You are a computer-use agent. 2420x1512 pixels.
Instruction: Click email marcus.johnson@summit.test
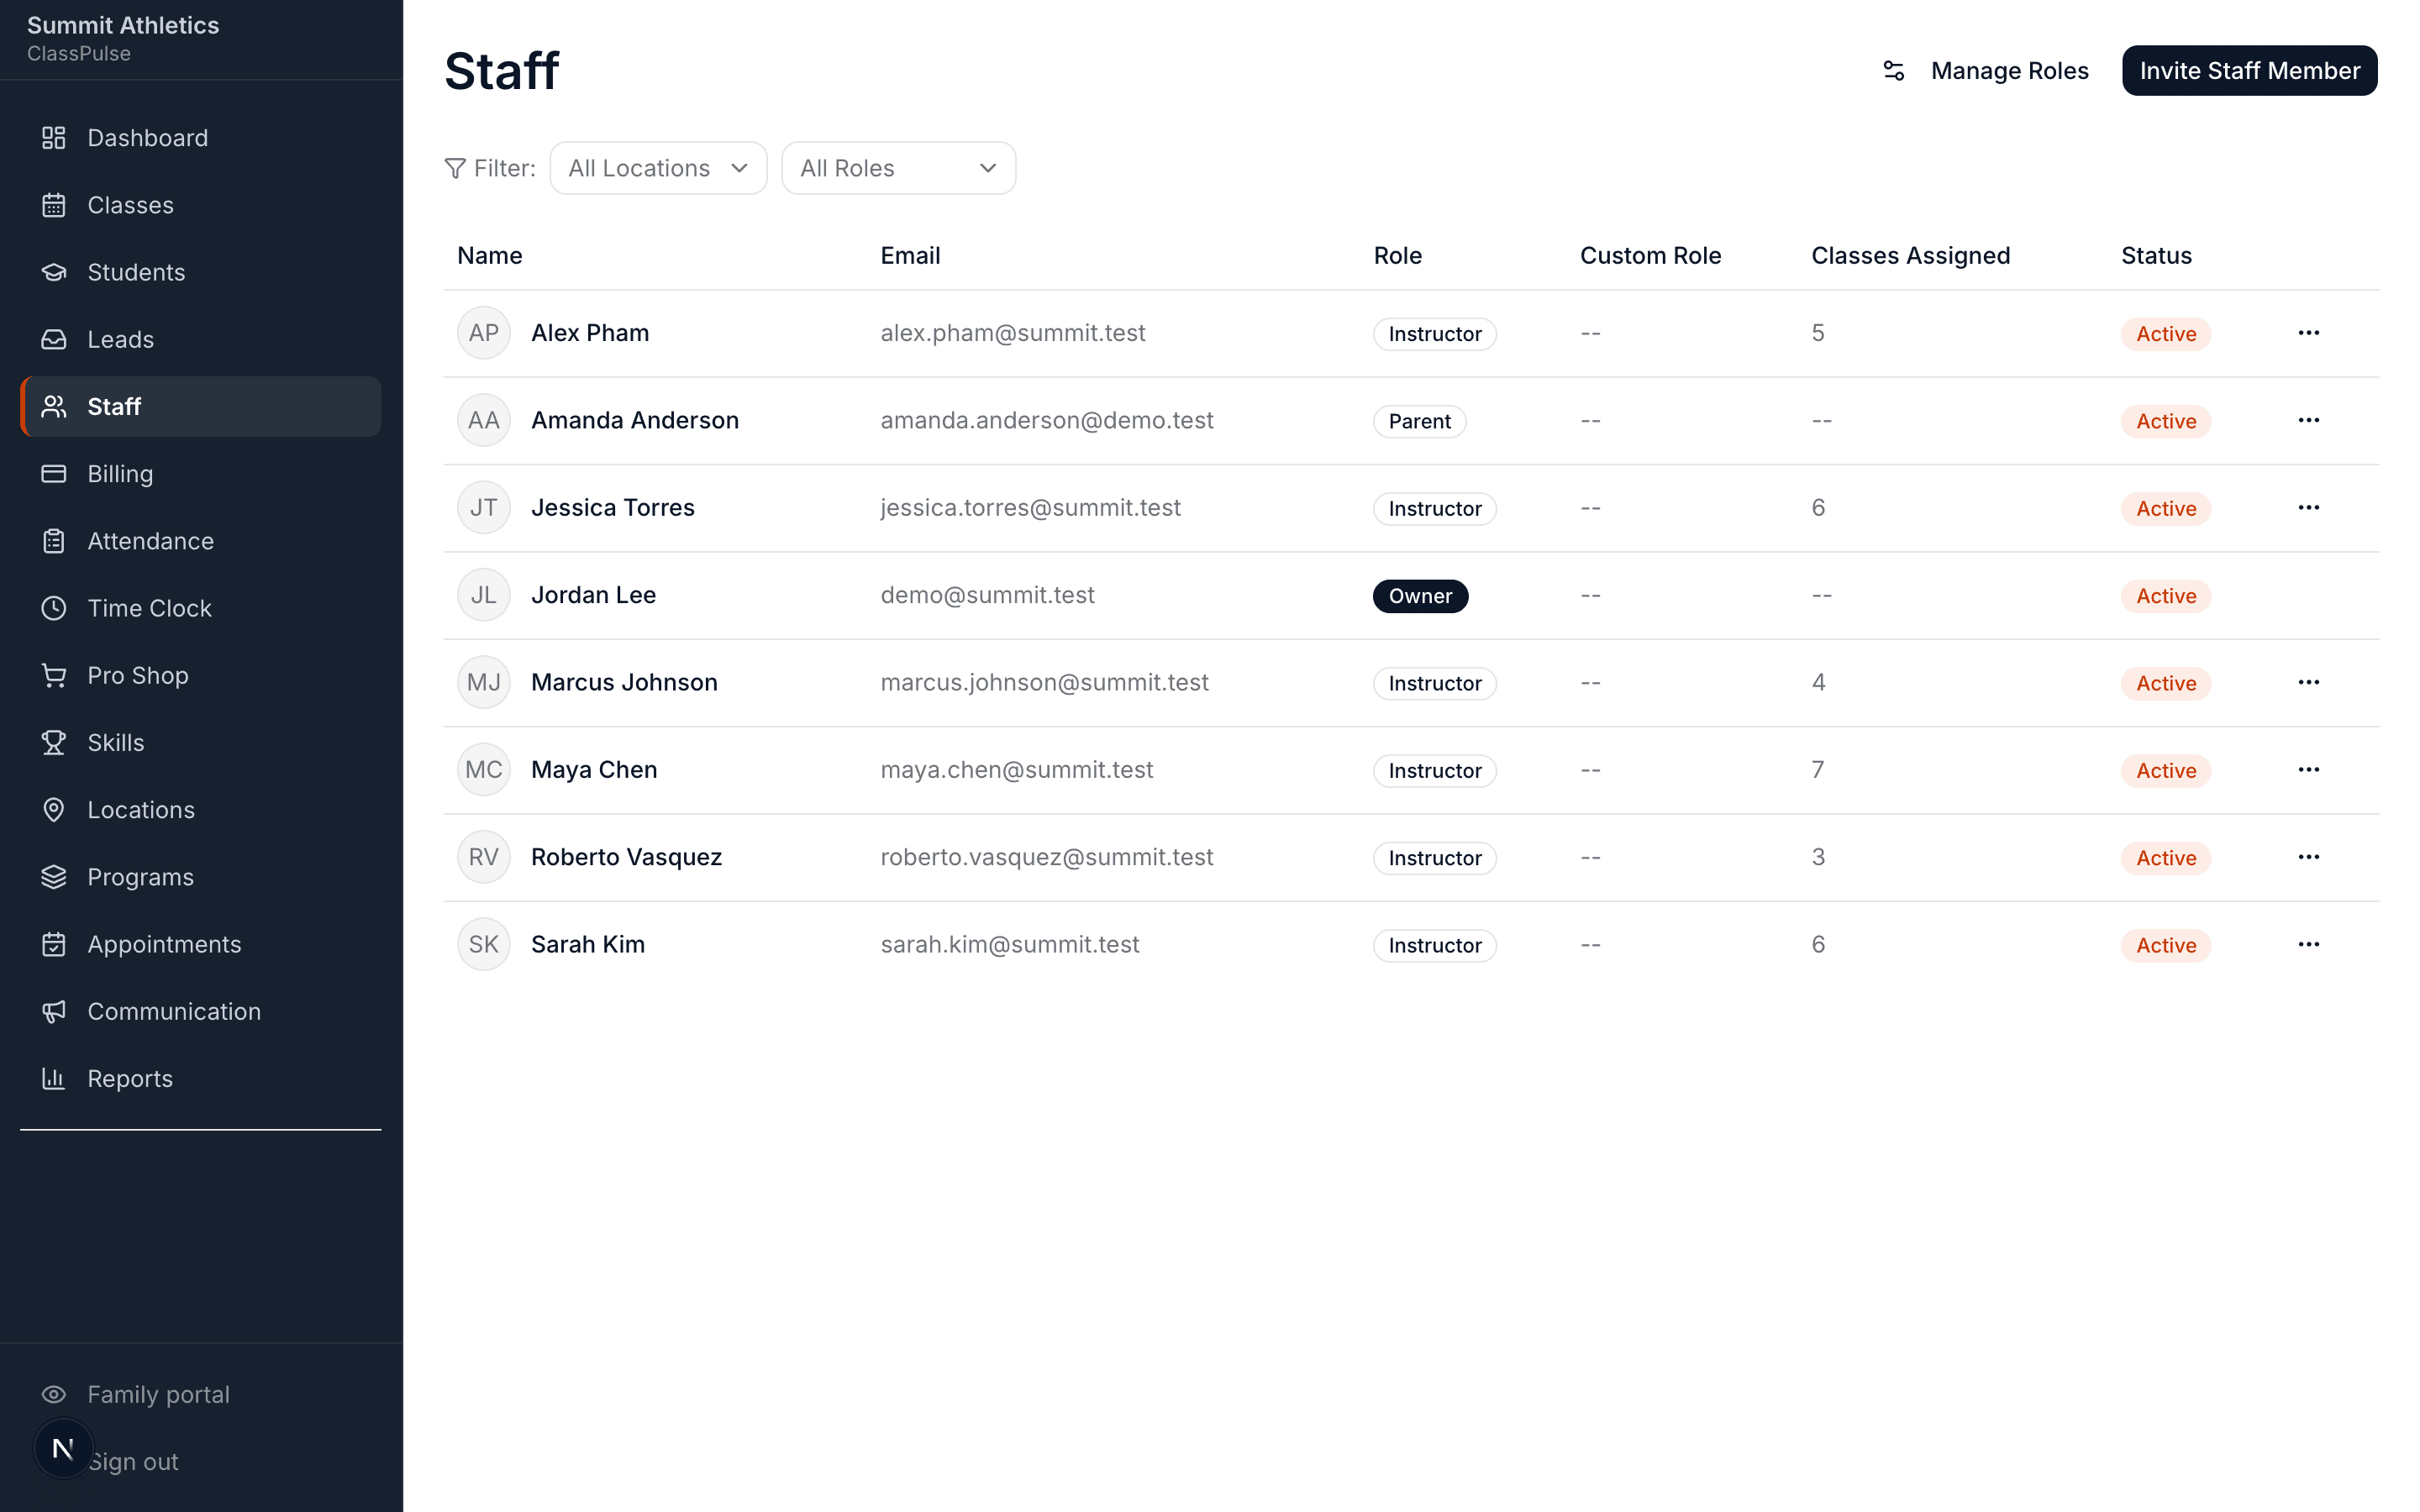[x=1044, y=682]
